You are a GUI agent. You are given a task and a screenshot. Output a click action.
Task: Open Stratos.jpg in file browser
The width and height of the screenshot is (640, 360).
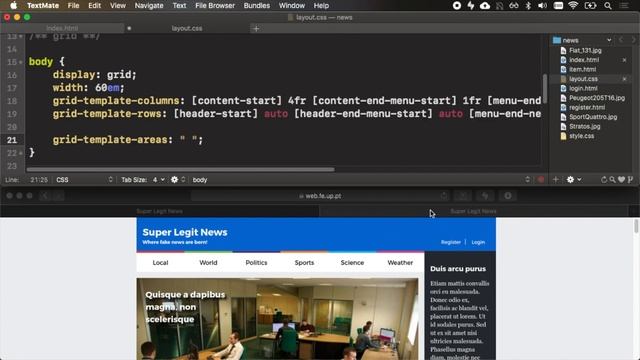coord(584,126)
